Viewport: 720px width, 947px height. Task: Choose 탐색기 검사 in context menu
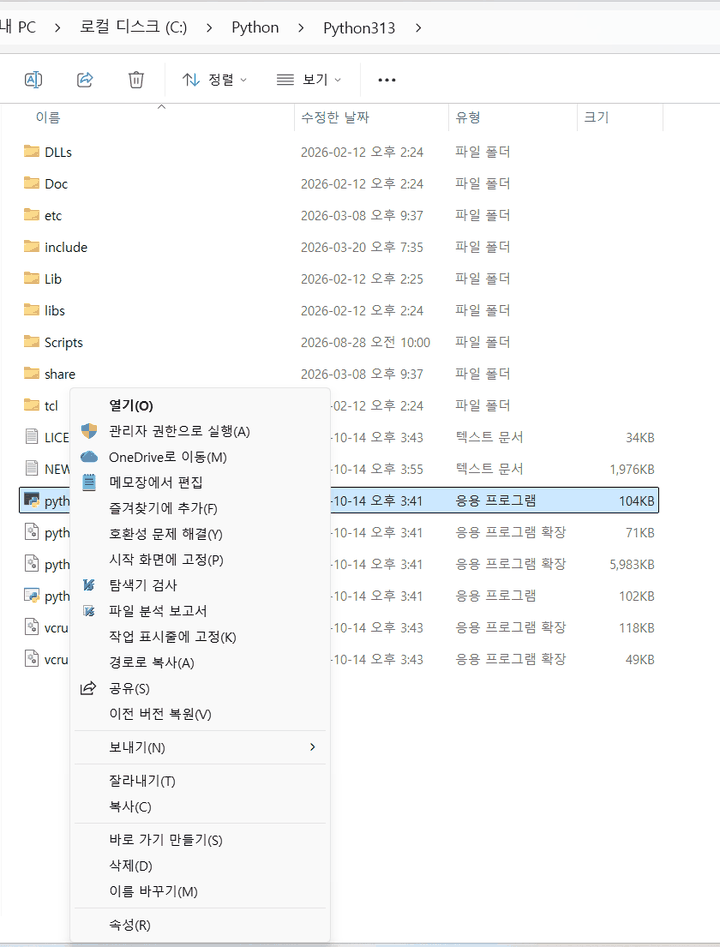pos(200,585)
